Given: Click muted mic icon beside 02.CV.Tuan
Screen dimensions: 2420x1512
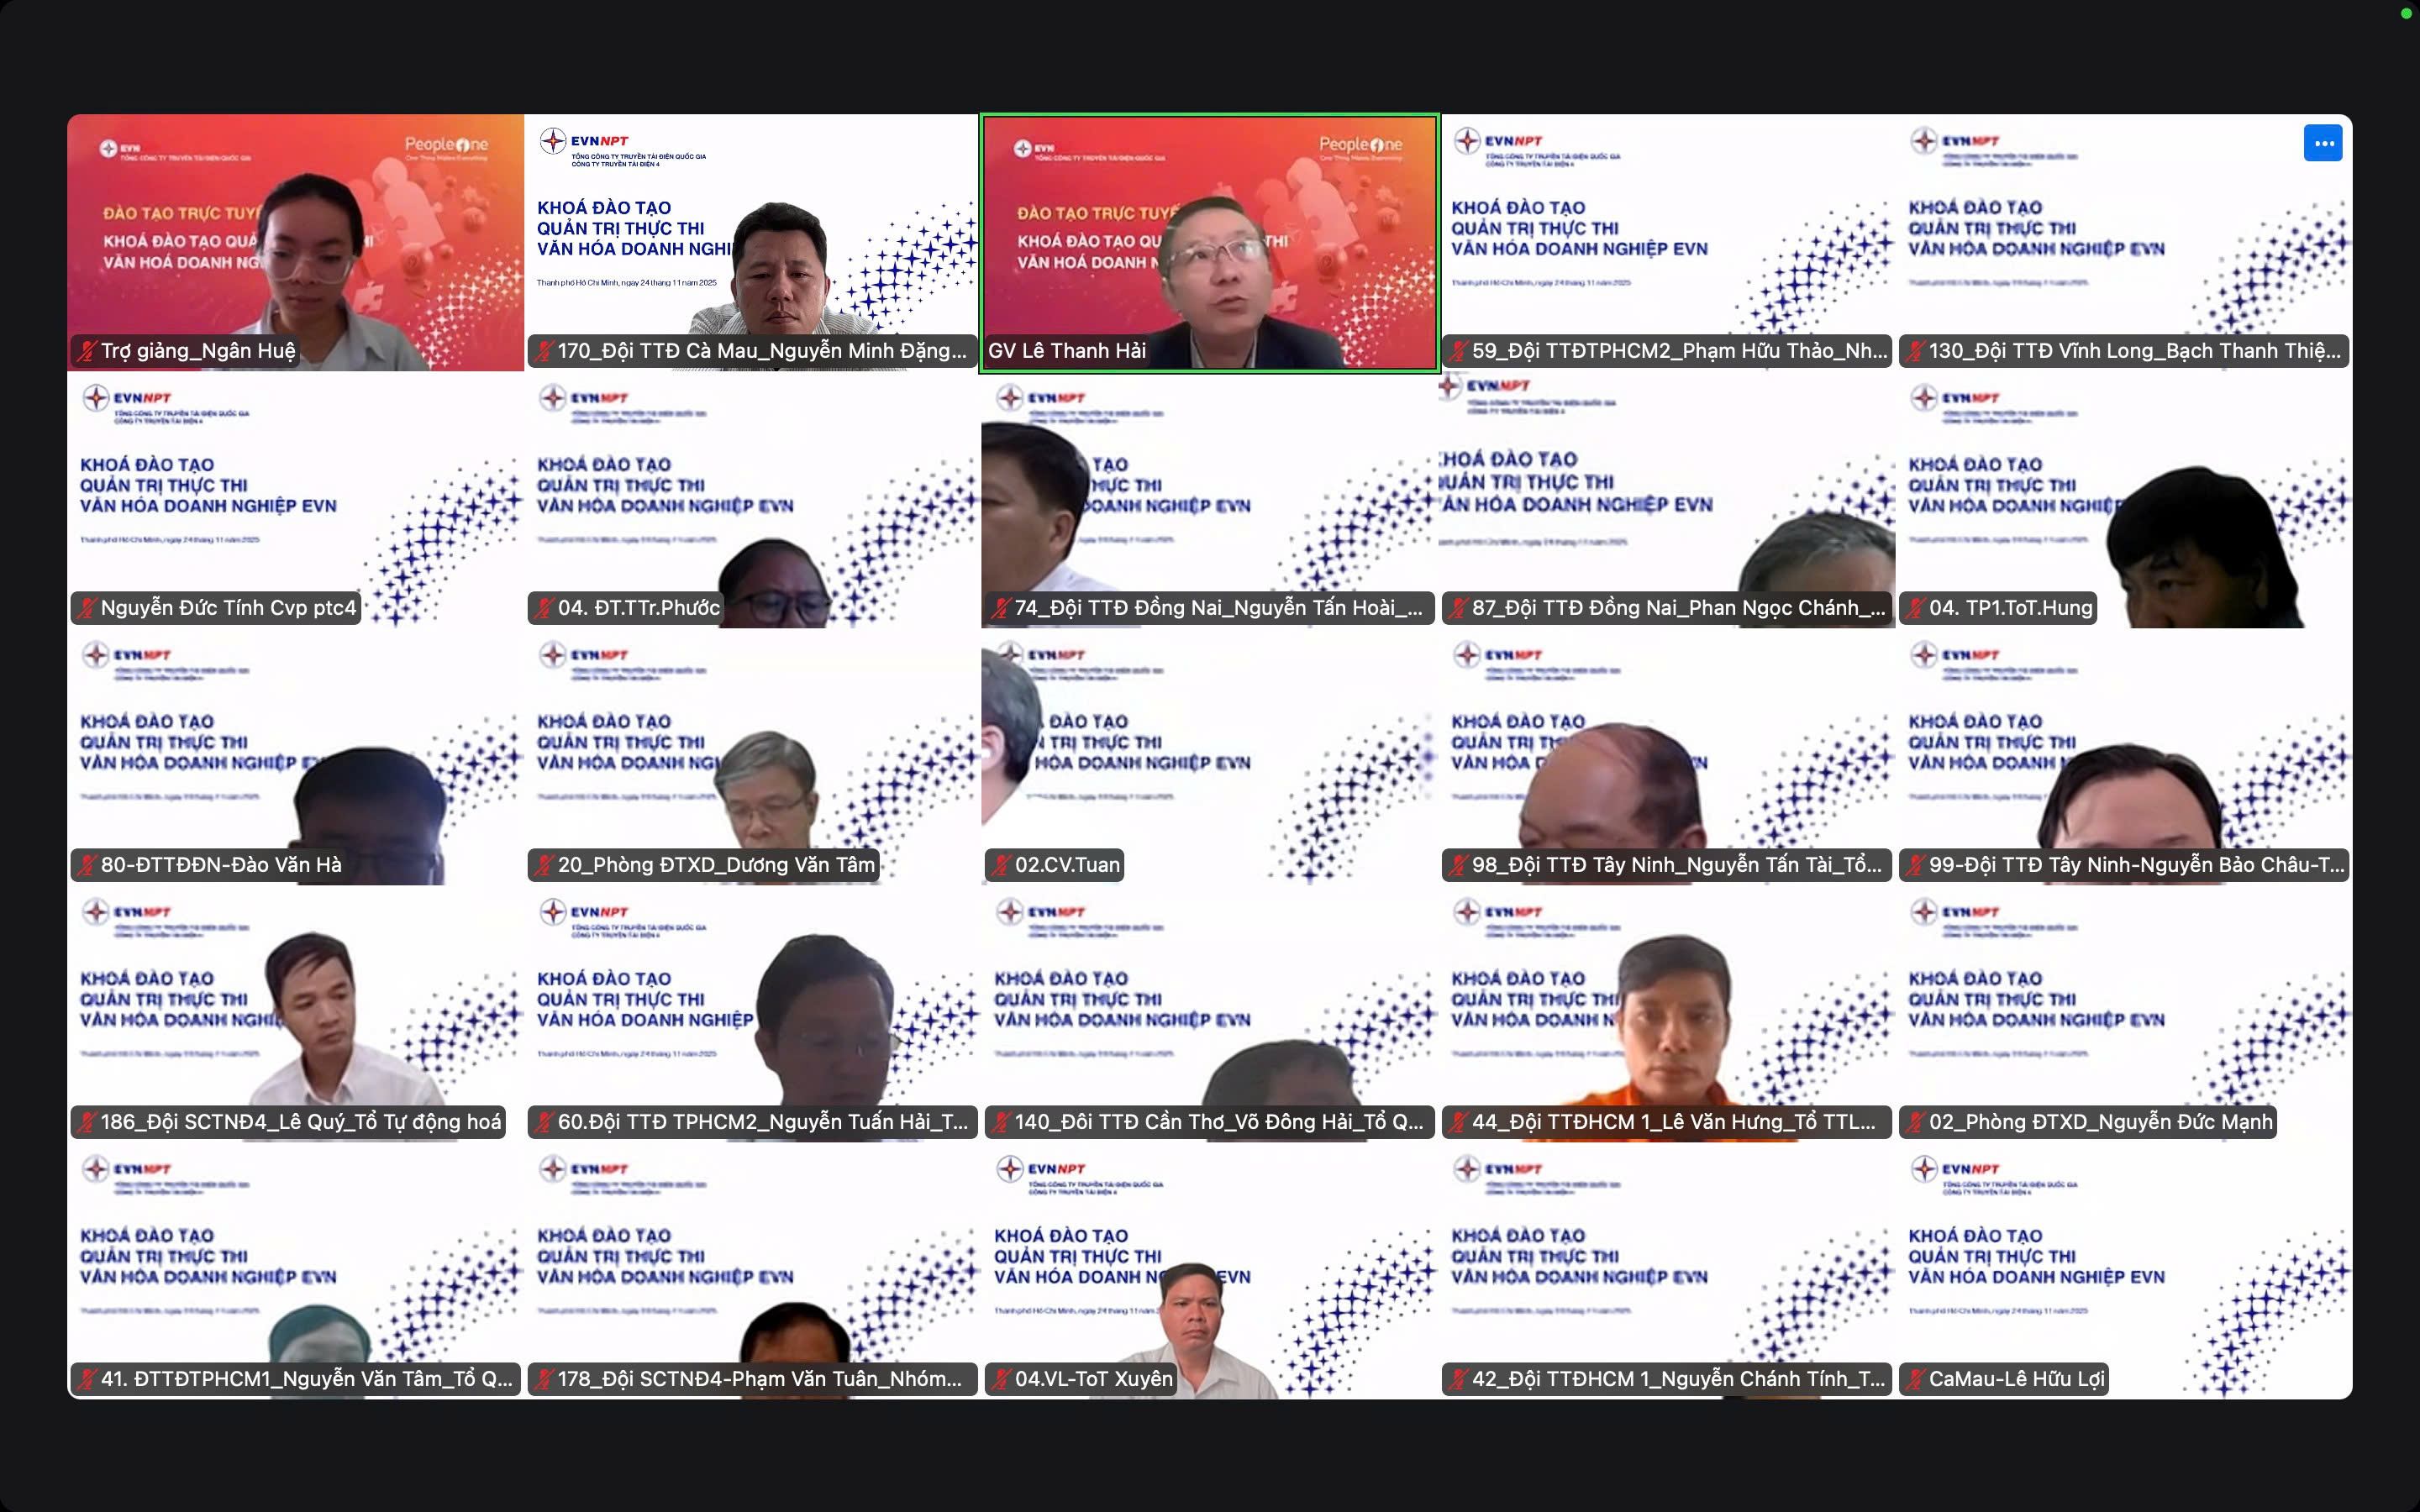Looking at the screenshot, I should click(x=1001, y=865).
